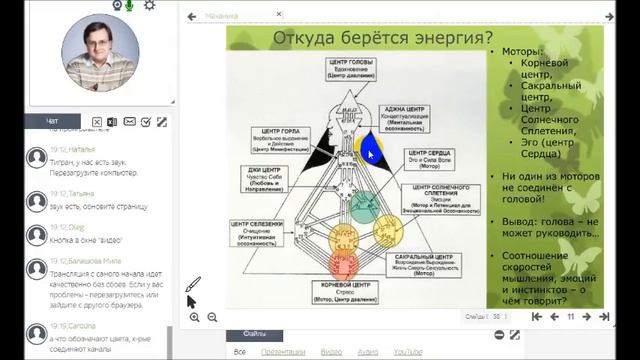The image size is (640, 360).
Task: Click the ЦЕНТР СОЛНЕЧНОГО СПЛЕТЕНИЯ label box
Action: pyautogui.click(x=441, y=200)
